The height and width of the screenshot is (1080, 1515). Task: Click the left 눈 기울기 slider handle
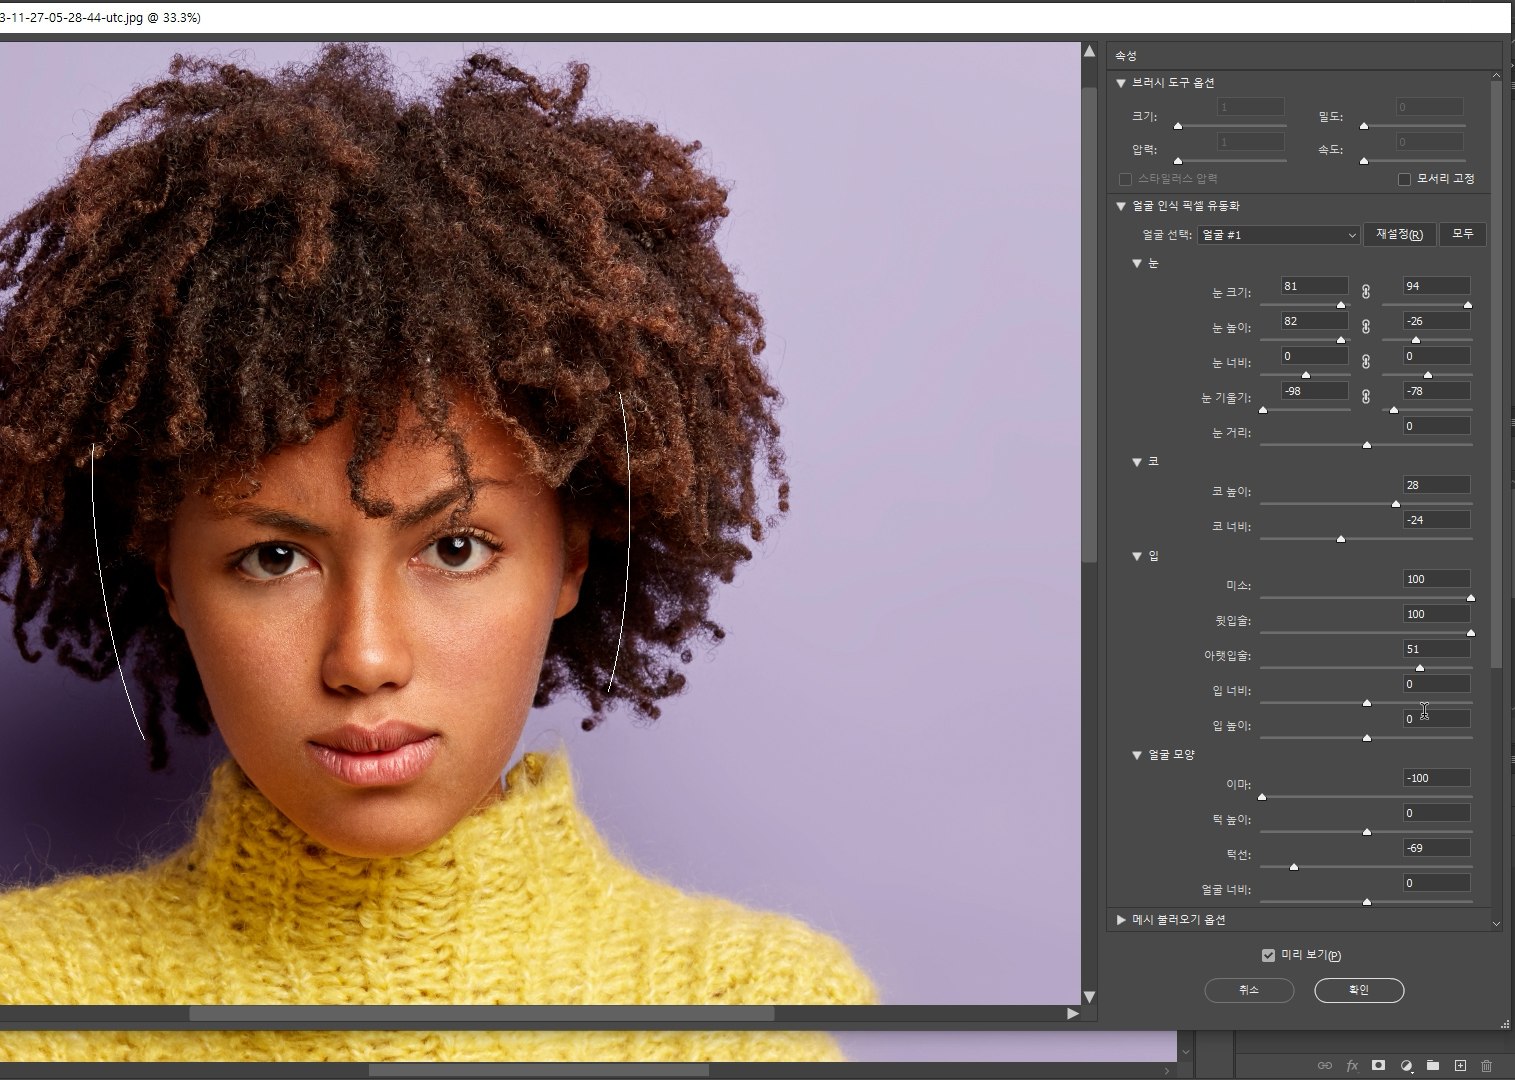pyautogui.click(x=1263, y=410)
